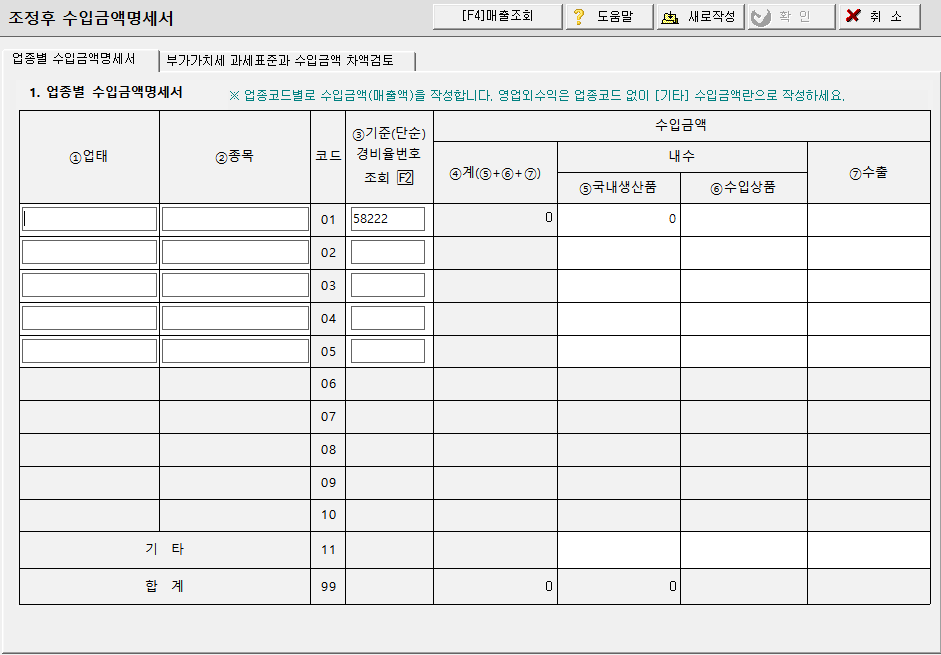Click 기타 row 국내생산품 cell
Viewport: 941px width, 655px height.
pos(619,550)
